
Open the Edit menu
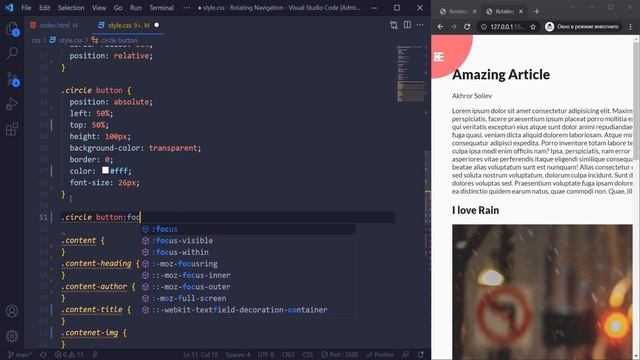point(44,8)
